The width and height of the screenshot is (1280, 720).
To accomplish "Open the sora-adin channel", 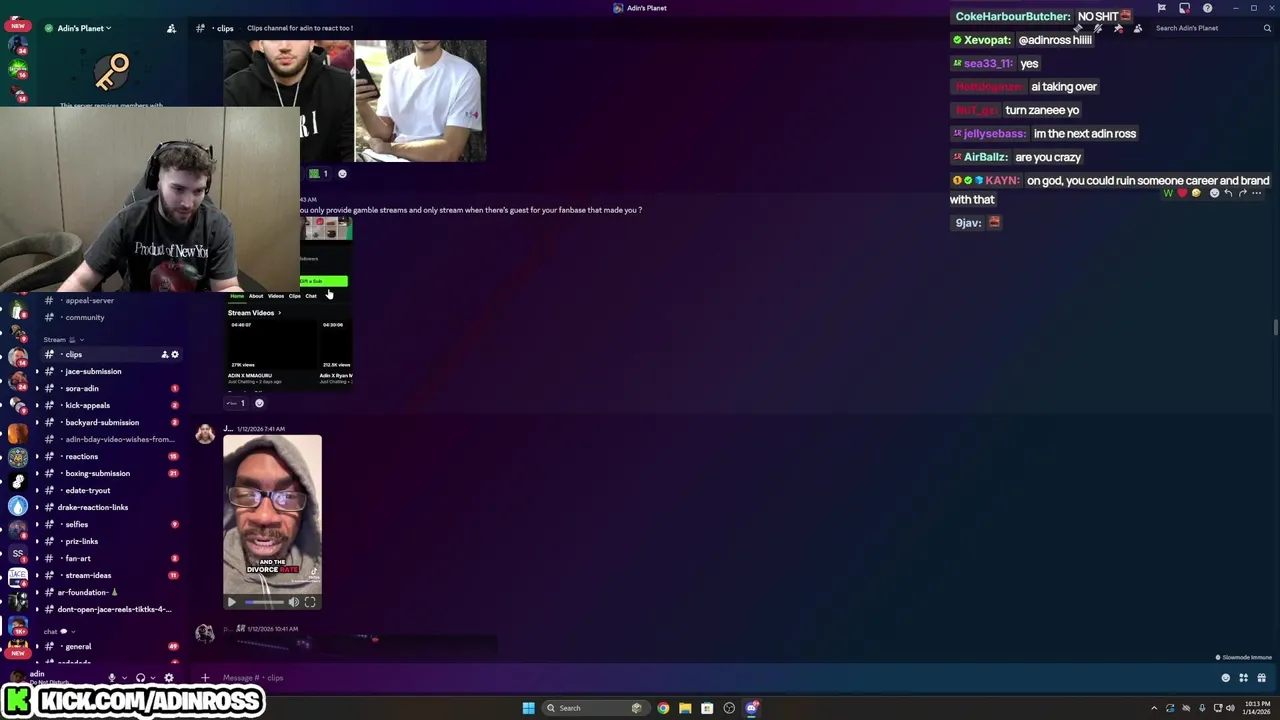I will tap(82, 388).
